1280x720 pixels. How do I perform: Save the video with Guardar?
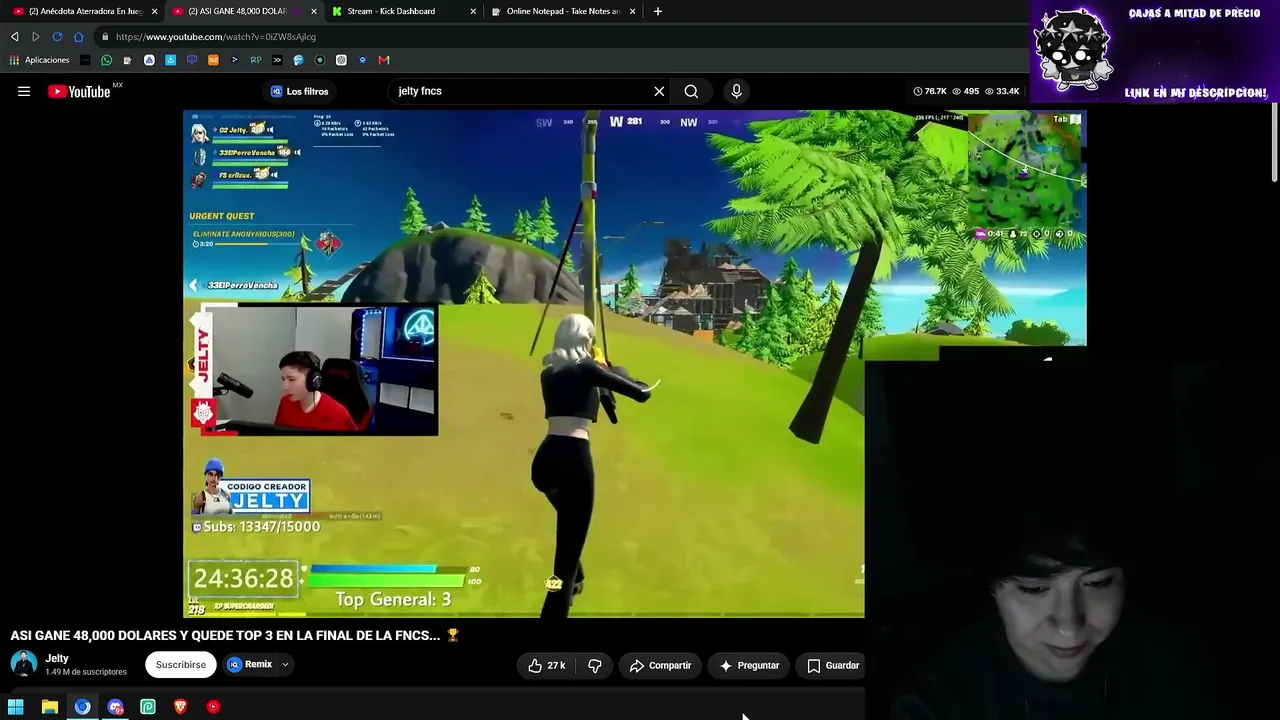click(833, 665)
